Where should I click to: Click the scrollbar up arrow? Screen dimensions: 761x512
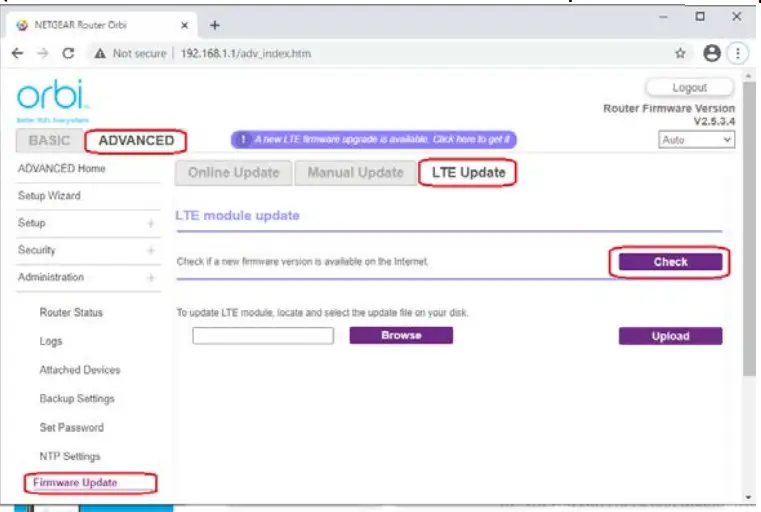[749, 76]
